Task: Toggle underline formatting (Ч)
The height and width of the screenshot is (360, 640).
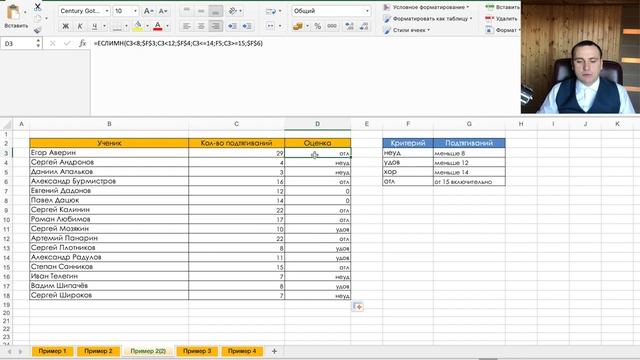Action: pyautogui.click(x=94, y=26)
